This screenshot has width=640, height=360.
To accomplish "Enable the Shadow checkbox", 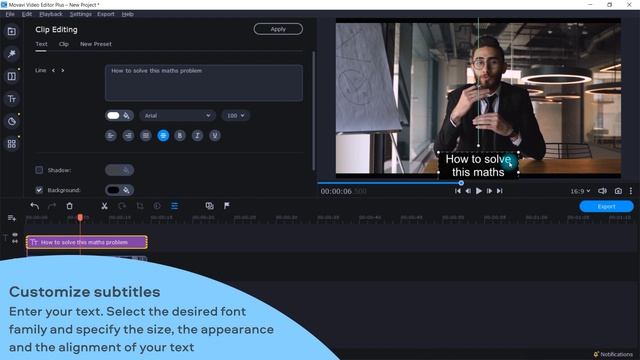I will [x=39, y=170].
